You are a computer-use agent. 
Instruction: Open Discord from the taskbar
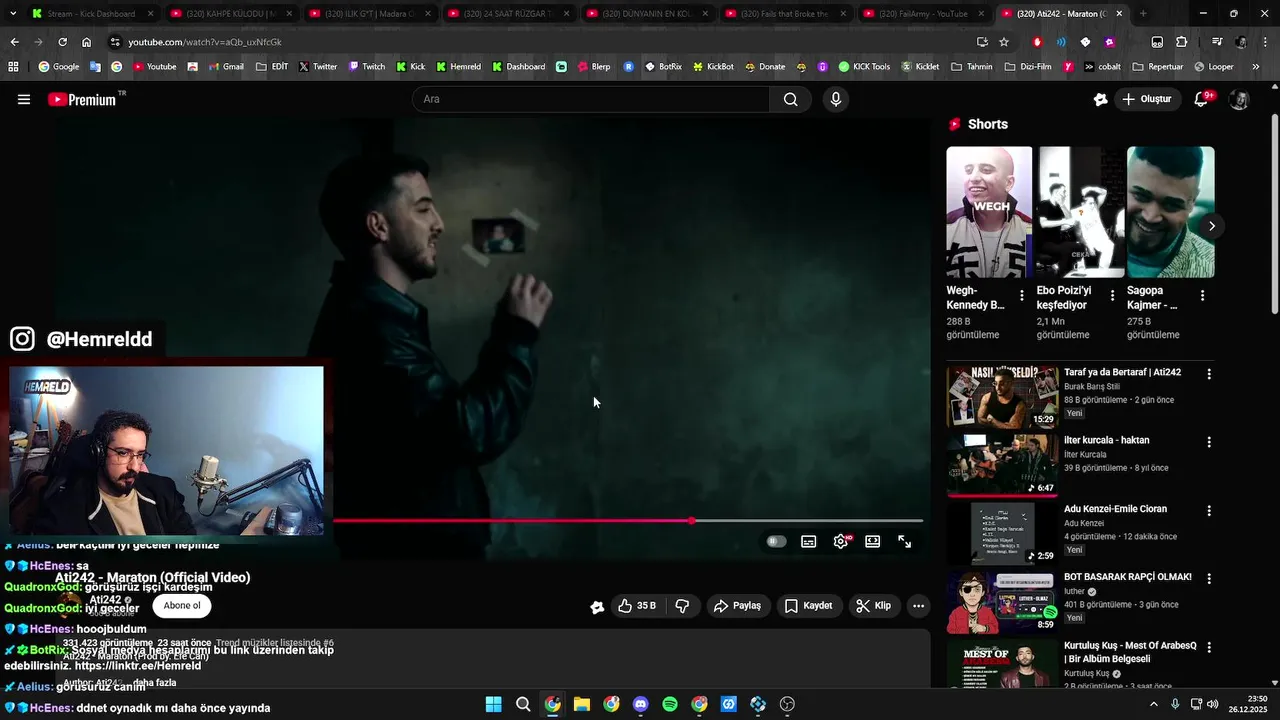click(x=641, y=704)
